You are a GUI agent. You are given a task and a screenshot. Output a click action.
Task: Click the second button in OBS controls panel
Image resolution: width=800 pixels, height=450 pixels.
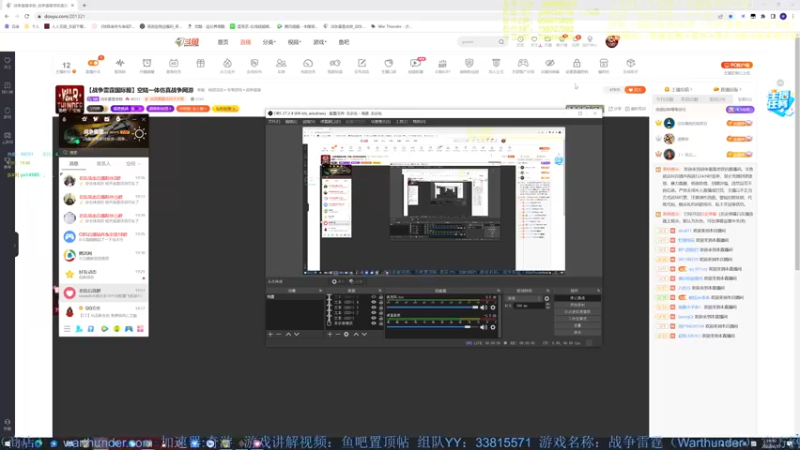(578, 305)
